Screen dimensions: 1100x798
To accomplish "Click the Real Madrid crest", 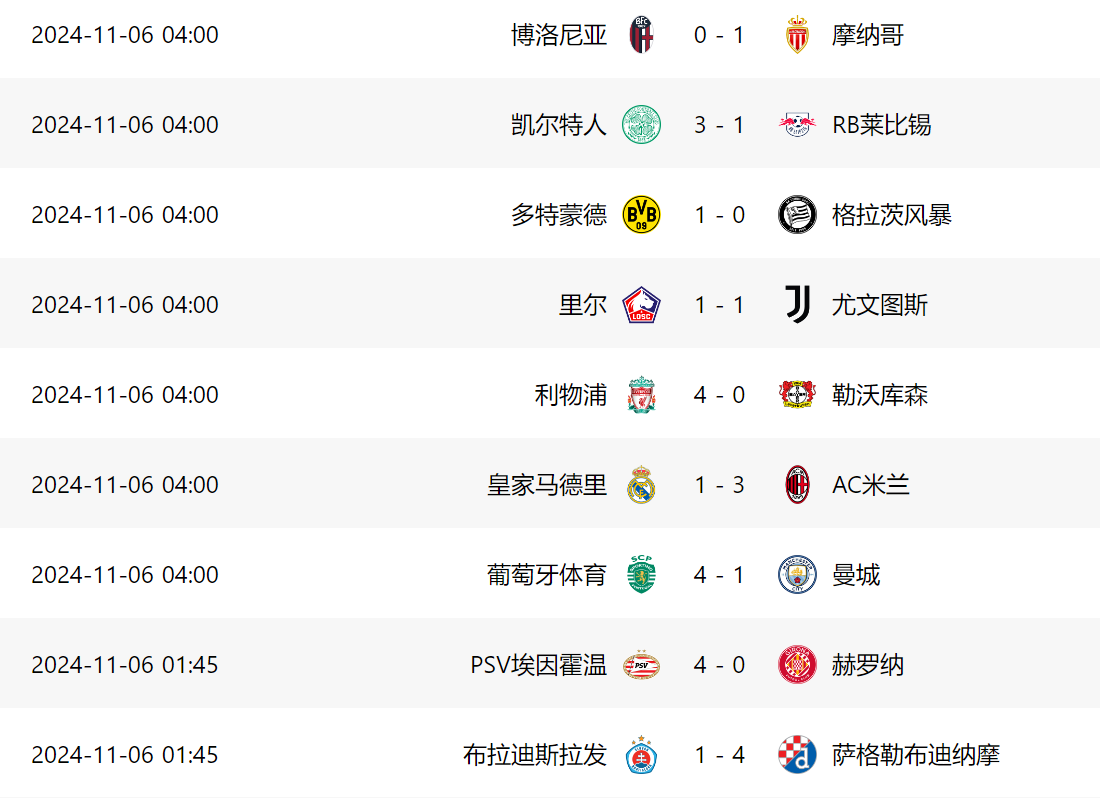I will pos(641,485).
